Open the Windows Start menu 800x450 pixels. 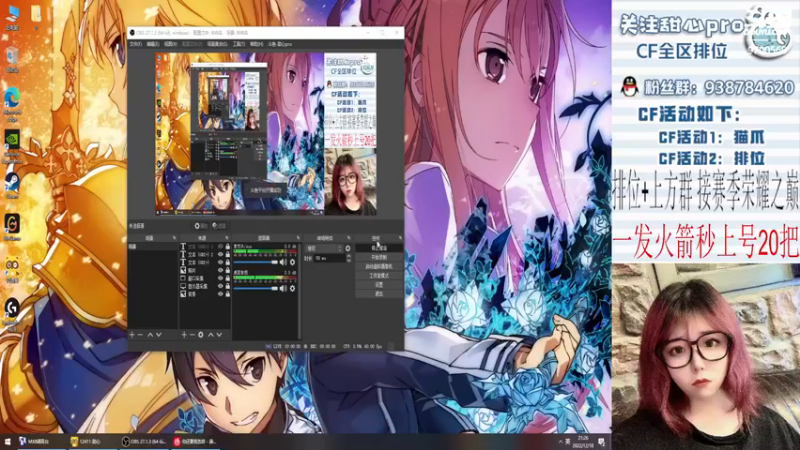point(7,442)
